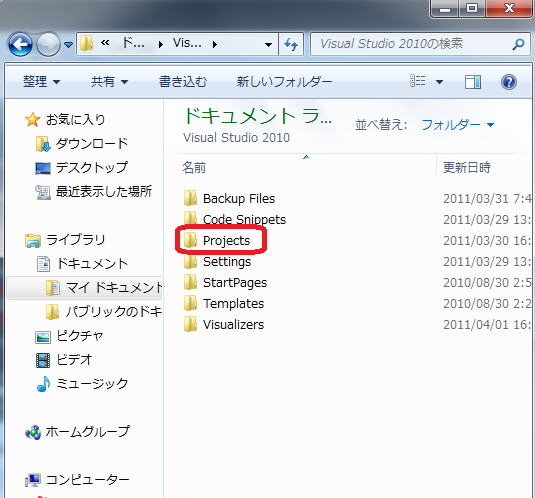Click the star icon beside お気に入り
This screenshot has height=498, width=535.
pos(32,119)
